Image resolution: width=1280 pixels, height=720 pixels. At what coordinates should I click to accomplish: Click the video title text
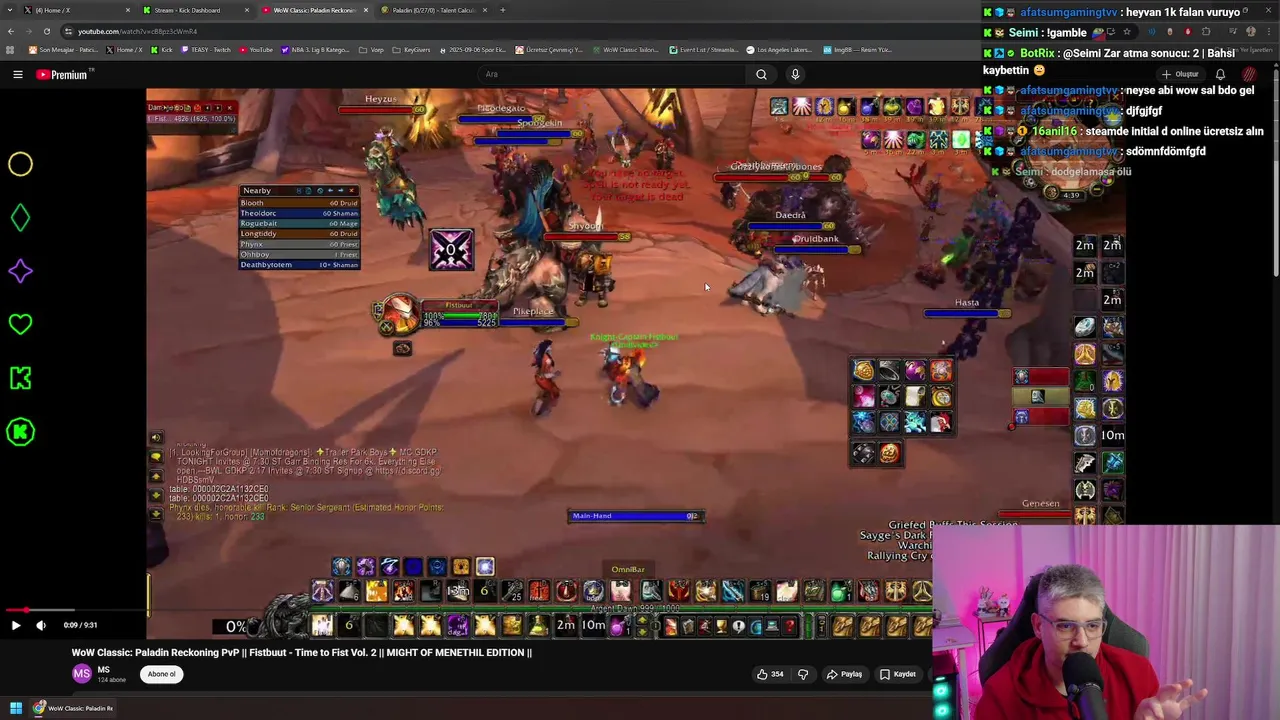coord(301,652)
